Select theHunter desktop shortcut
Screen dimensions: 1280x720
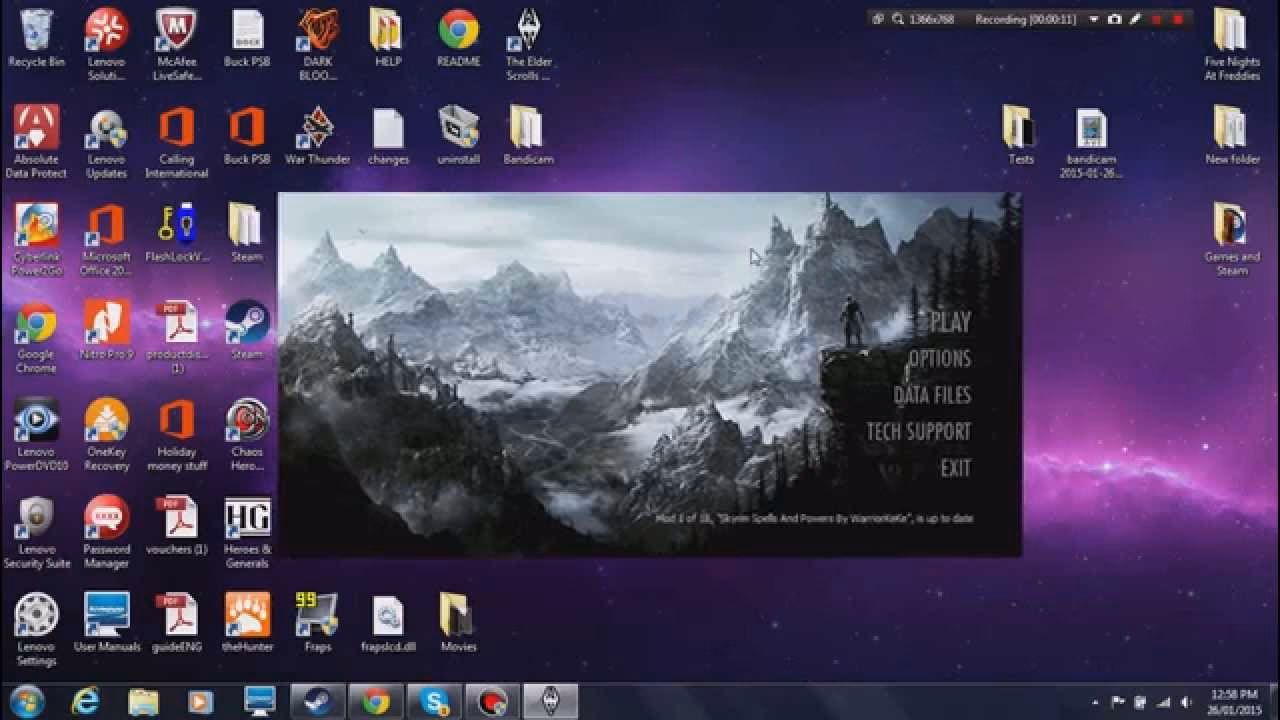[x=247, y=623]
